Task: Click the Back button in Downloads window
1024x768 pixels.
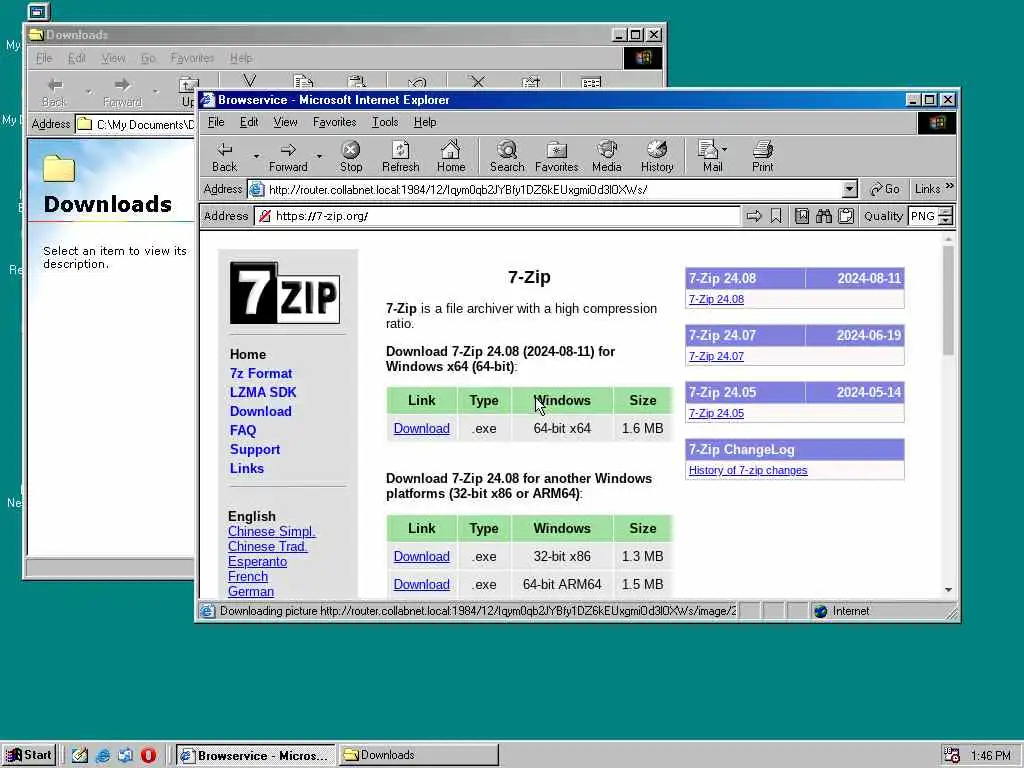Action: point(54,91)
